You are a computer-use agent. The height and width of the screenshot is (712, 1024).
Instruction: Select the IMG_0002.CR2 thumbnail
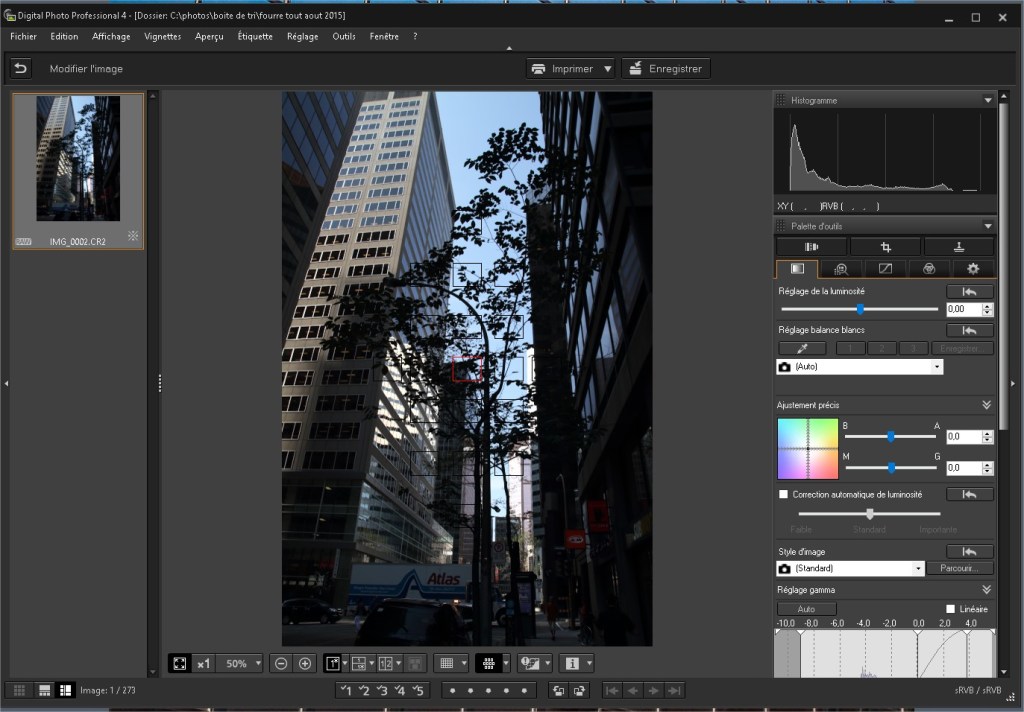78,160
